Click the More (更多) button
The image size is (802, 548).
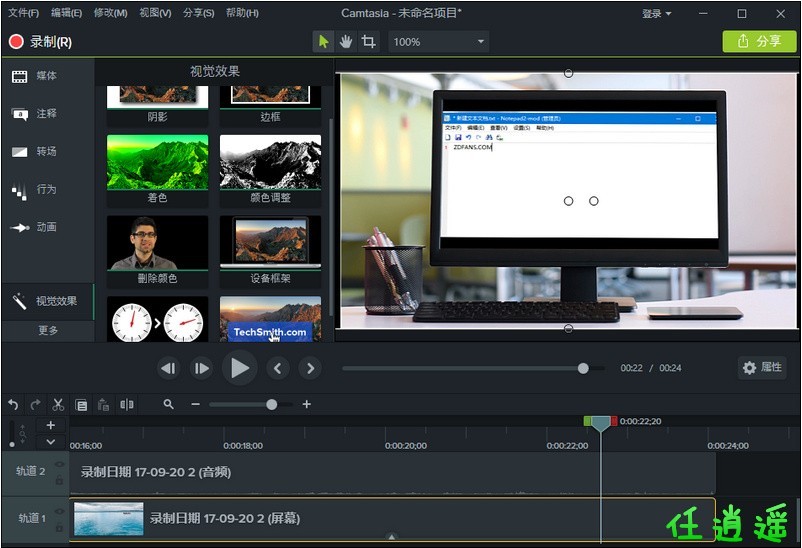coord(48,331)
